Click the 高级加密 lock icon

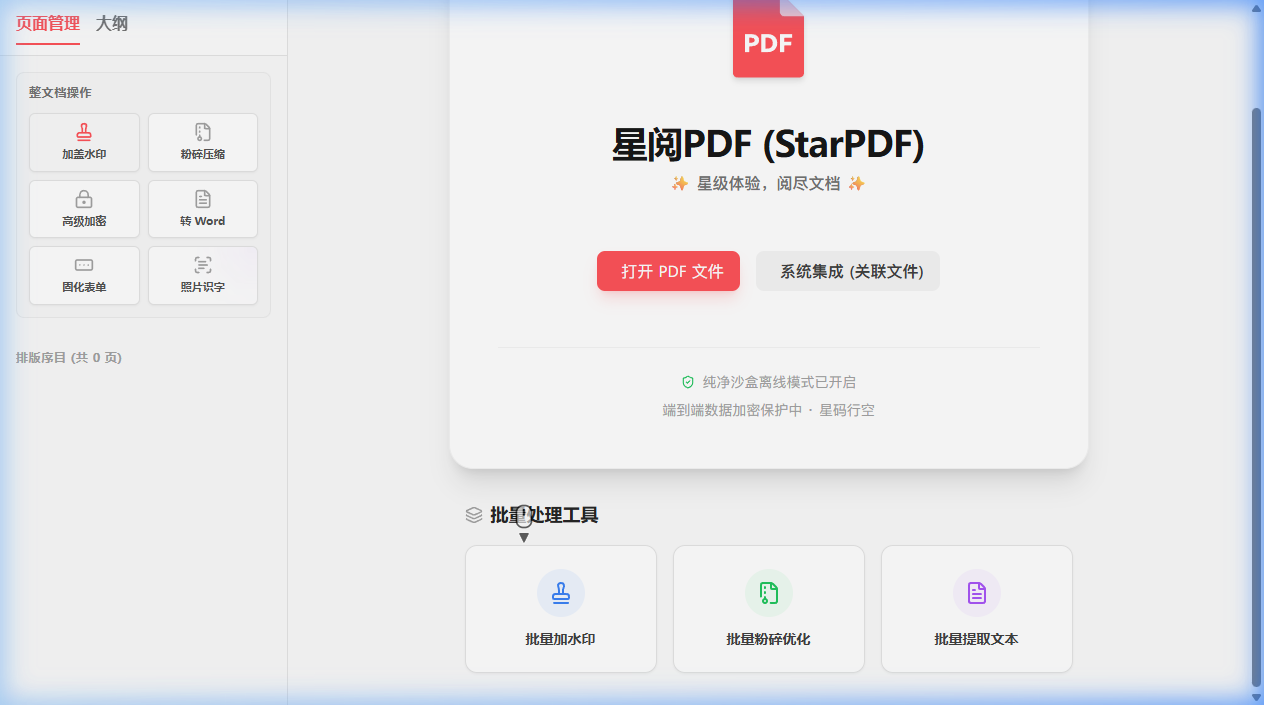coord(84,199)
